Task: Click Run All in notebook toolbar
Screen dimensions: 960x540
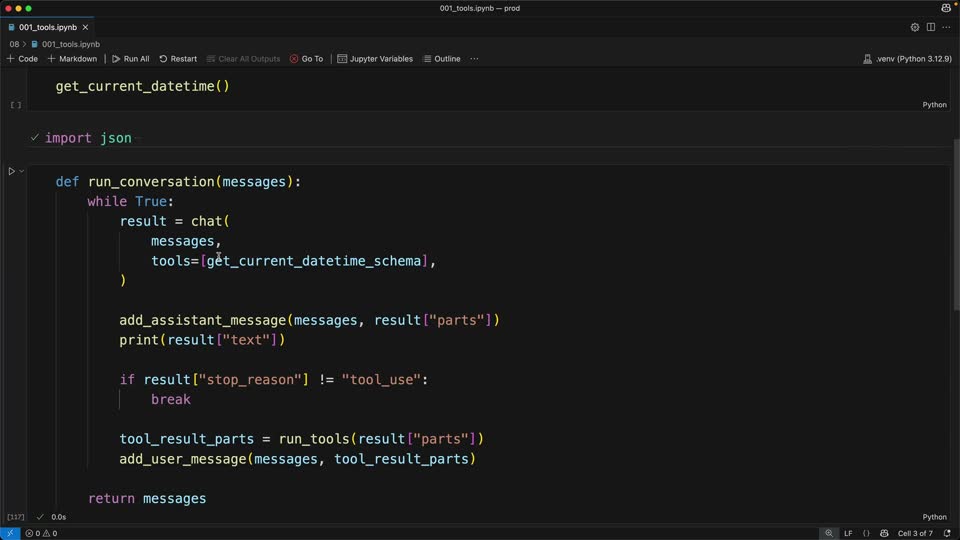Action: click(130, 59)
